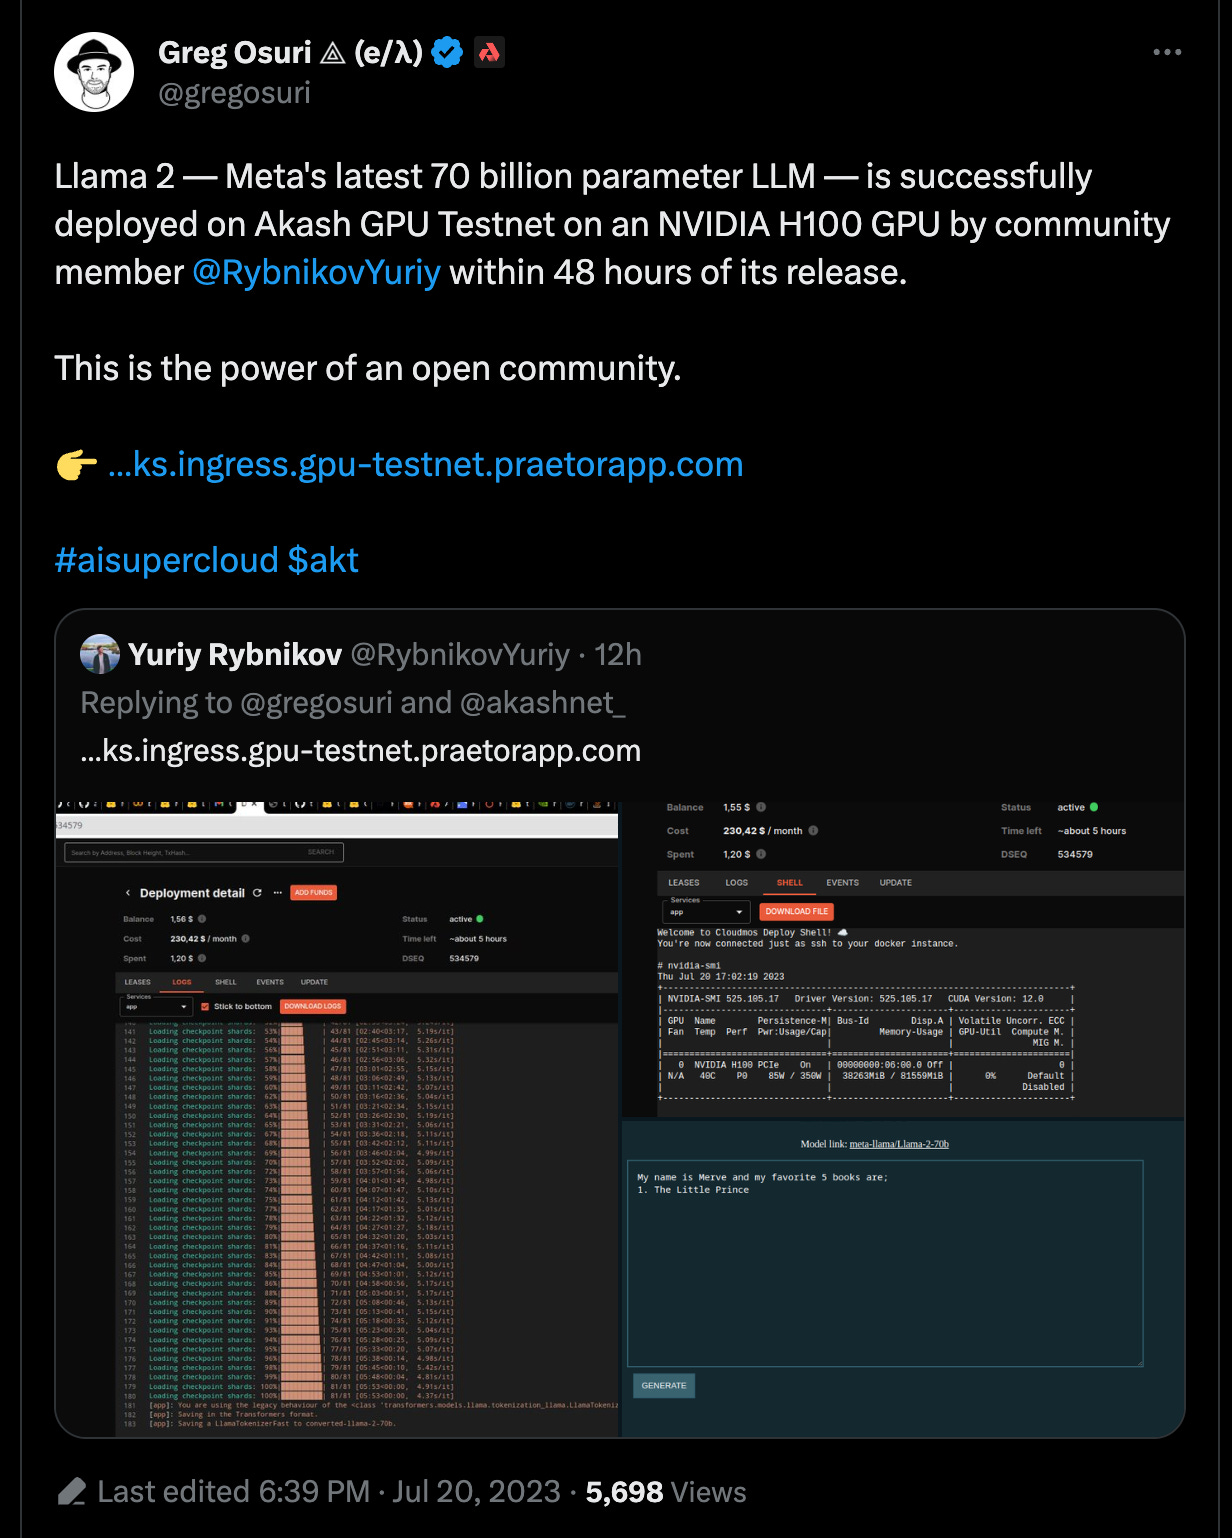Open the tweet's three-dot more menu
1232x1538 pixels.
click(1167, 52)
